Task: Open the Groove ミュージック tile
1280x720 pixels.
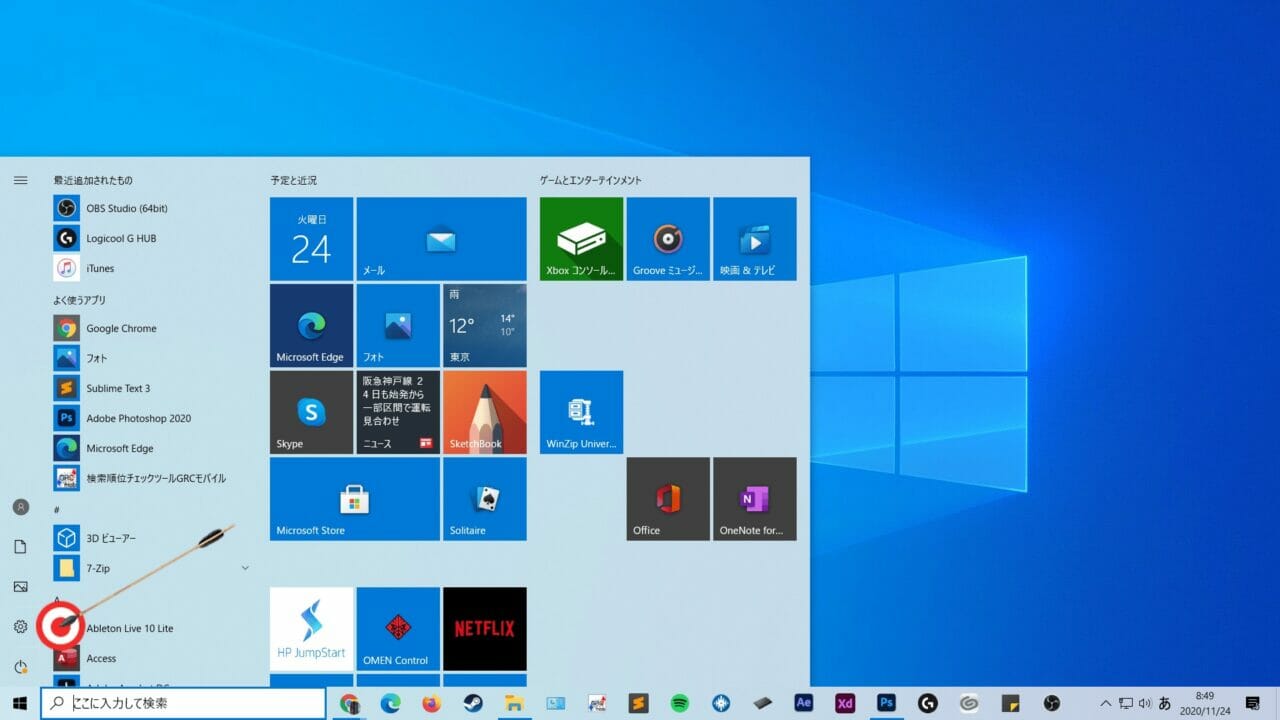Action: click(x=668, y=238)
